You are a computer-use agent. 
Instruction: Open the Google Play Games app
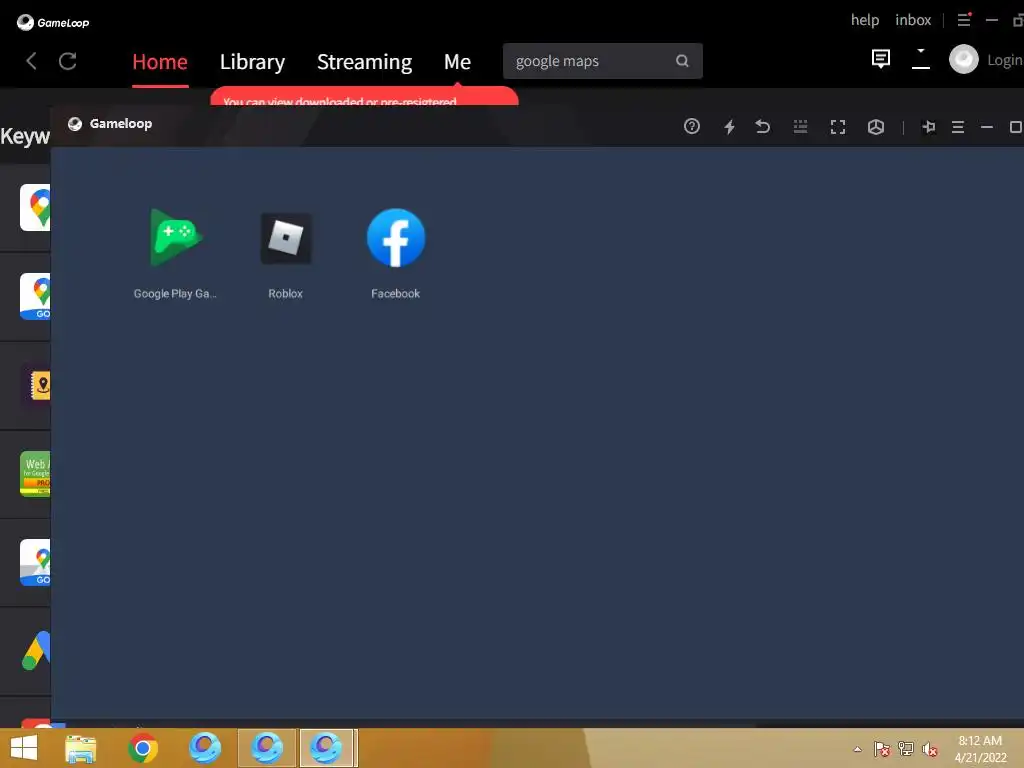(175, 238)
